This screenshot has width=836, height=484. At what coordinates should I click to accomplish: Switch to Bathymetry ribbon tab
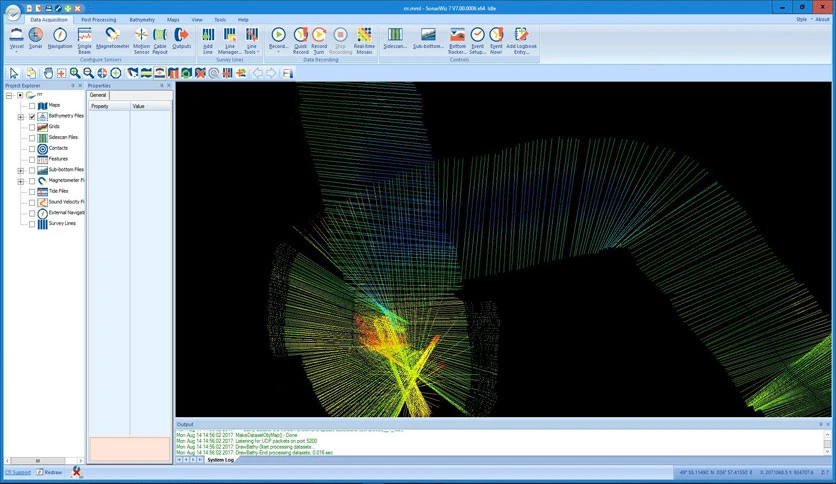point(142,20)
